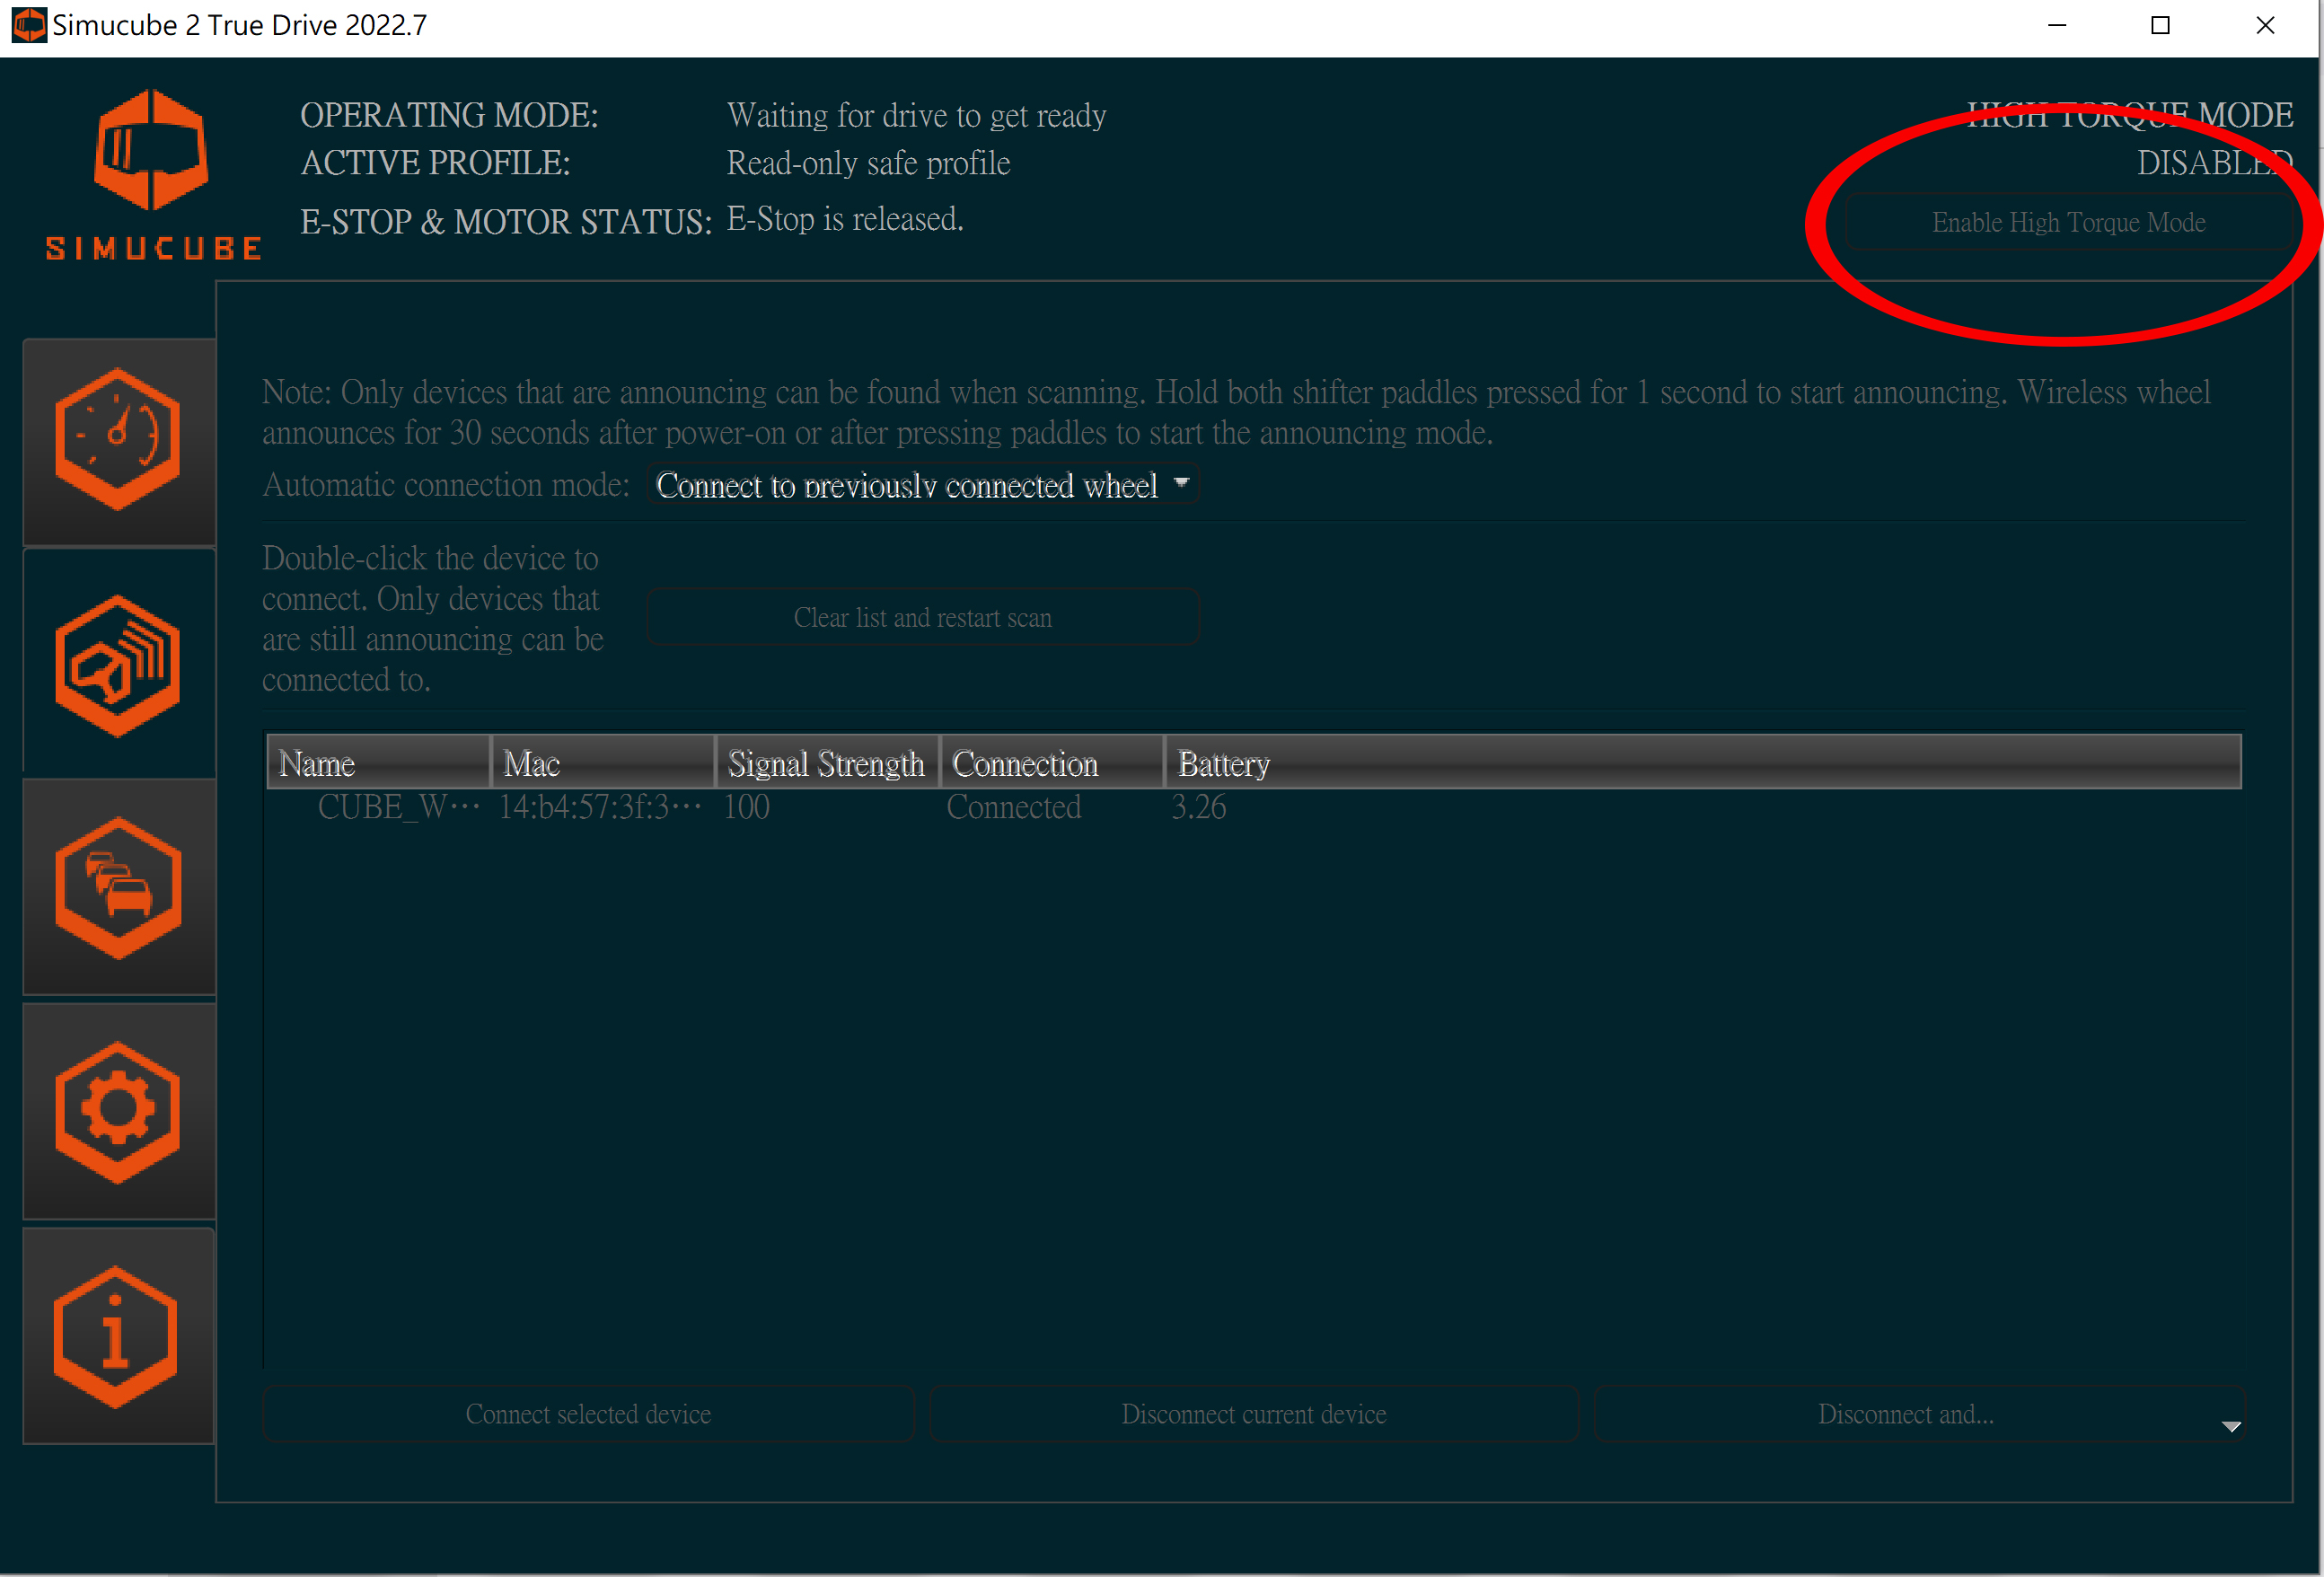The height and width of the screenshot is (1577, 2324).
Task: Click the battery value 3.26
Action: (x=1198, y=807)
